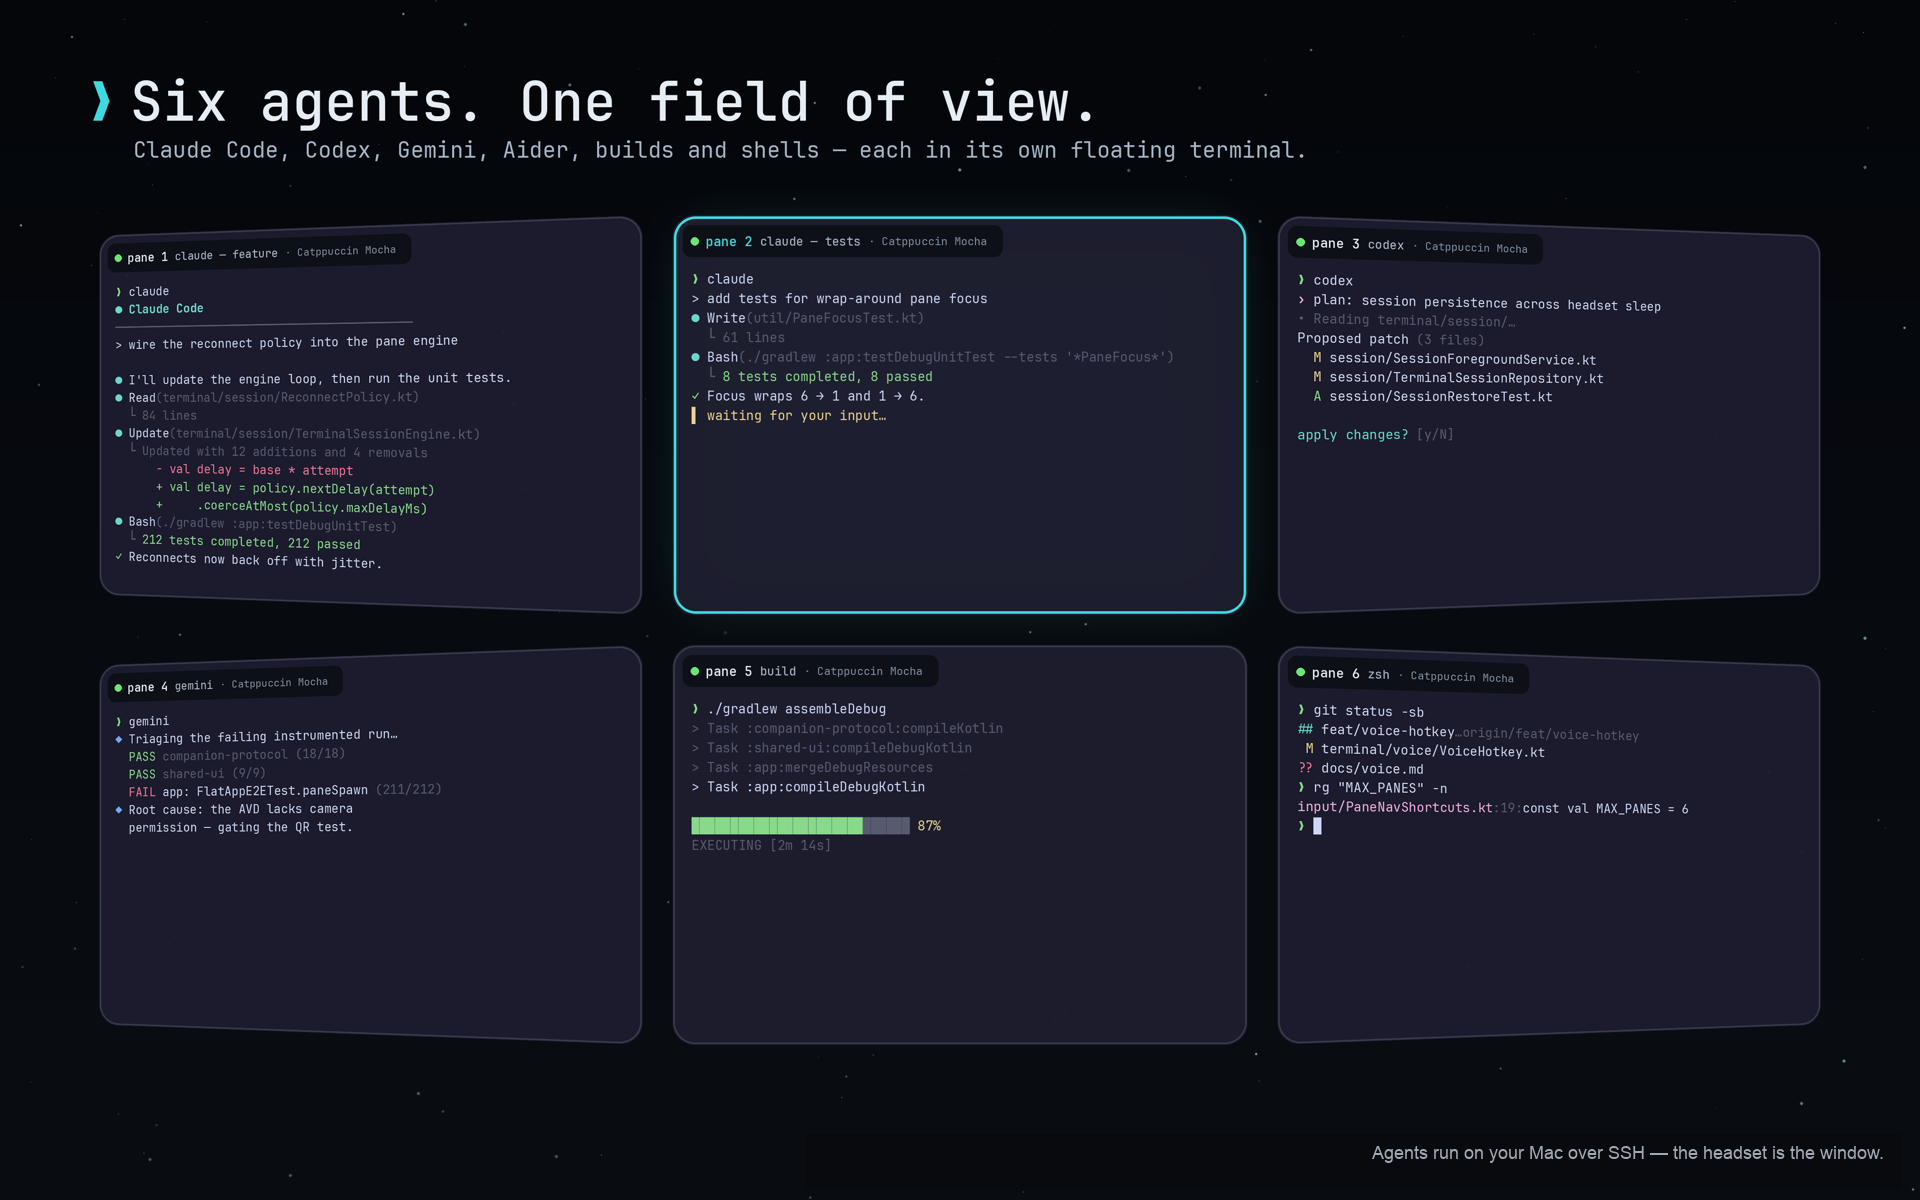The width and height of the screenshot is (1920, 1200).
Task: Click 'Catppuccin Mocha' theme label in pane 5
Action: click(869, 672)
